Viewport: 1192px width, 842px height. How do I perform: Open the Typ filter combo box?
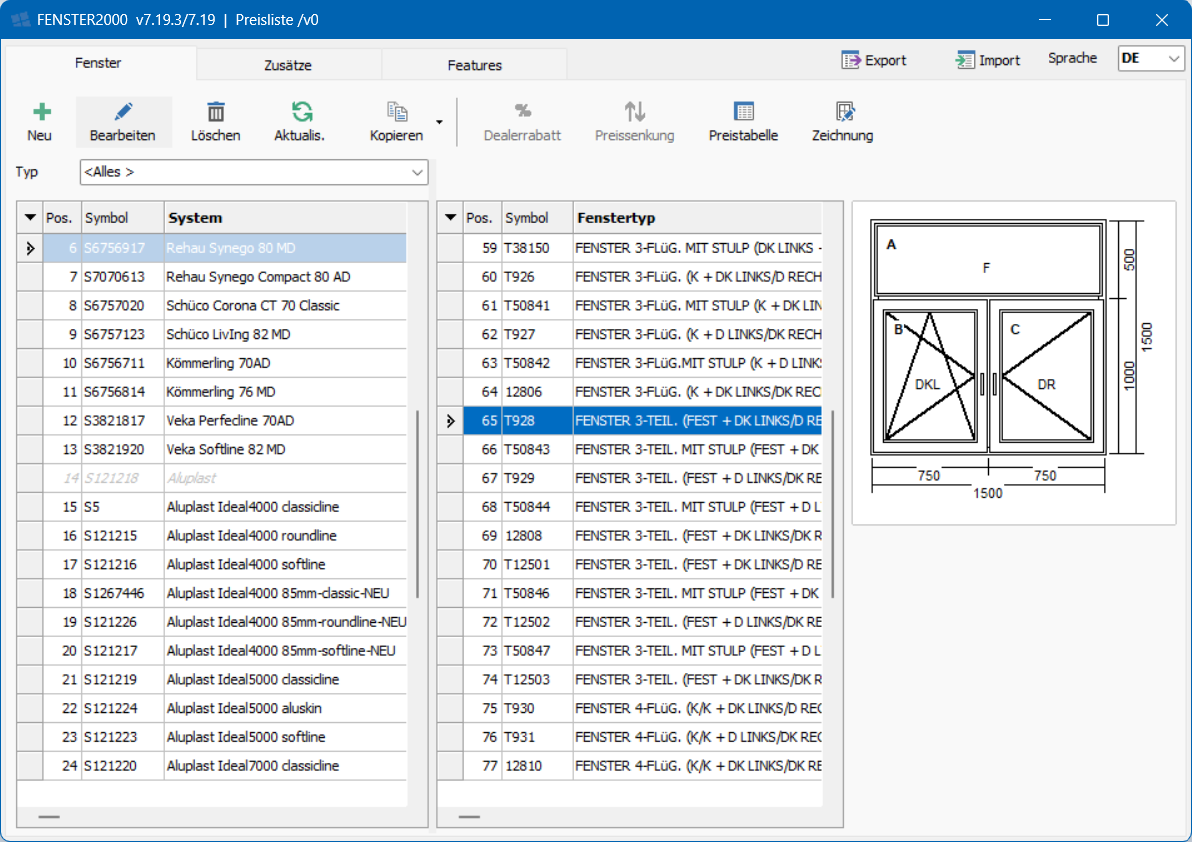254,172
